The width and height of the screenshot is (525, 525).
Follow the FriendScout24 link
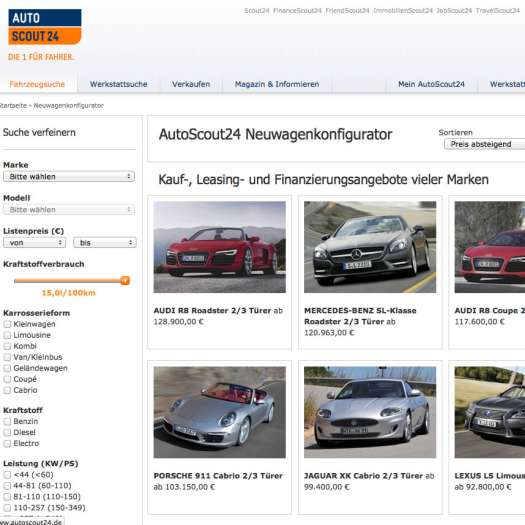pos(347,11)
